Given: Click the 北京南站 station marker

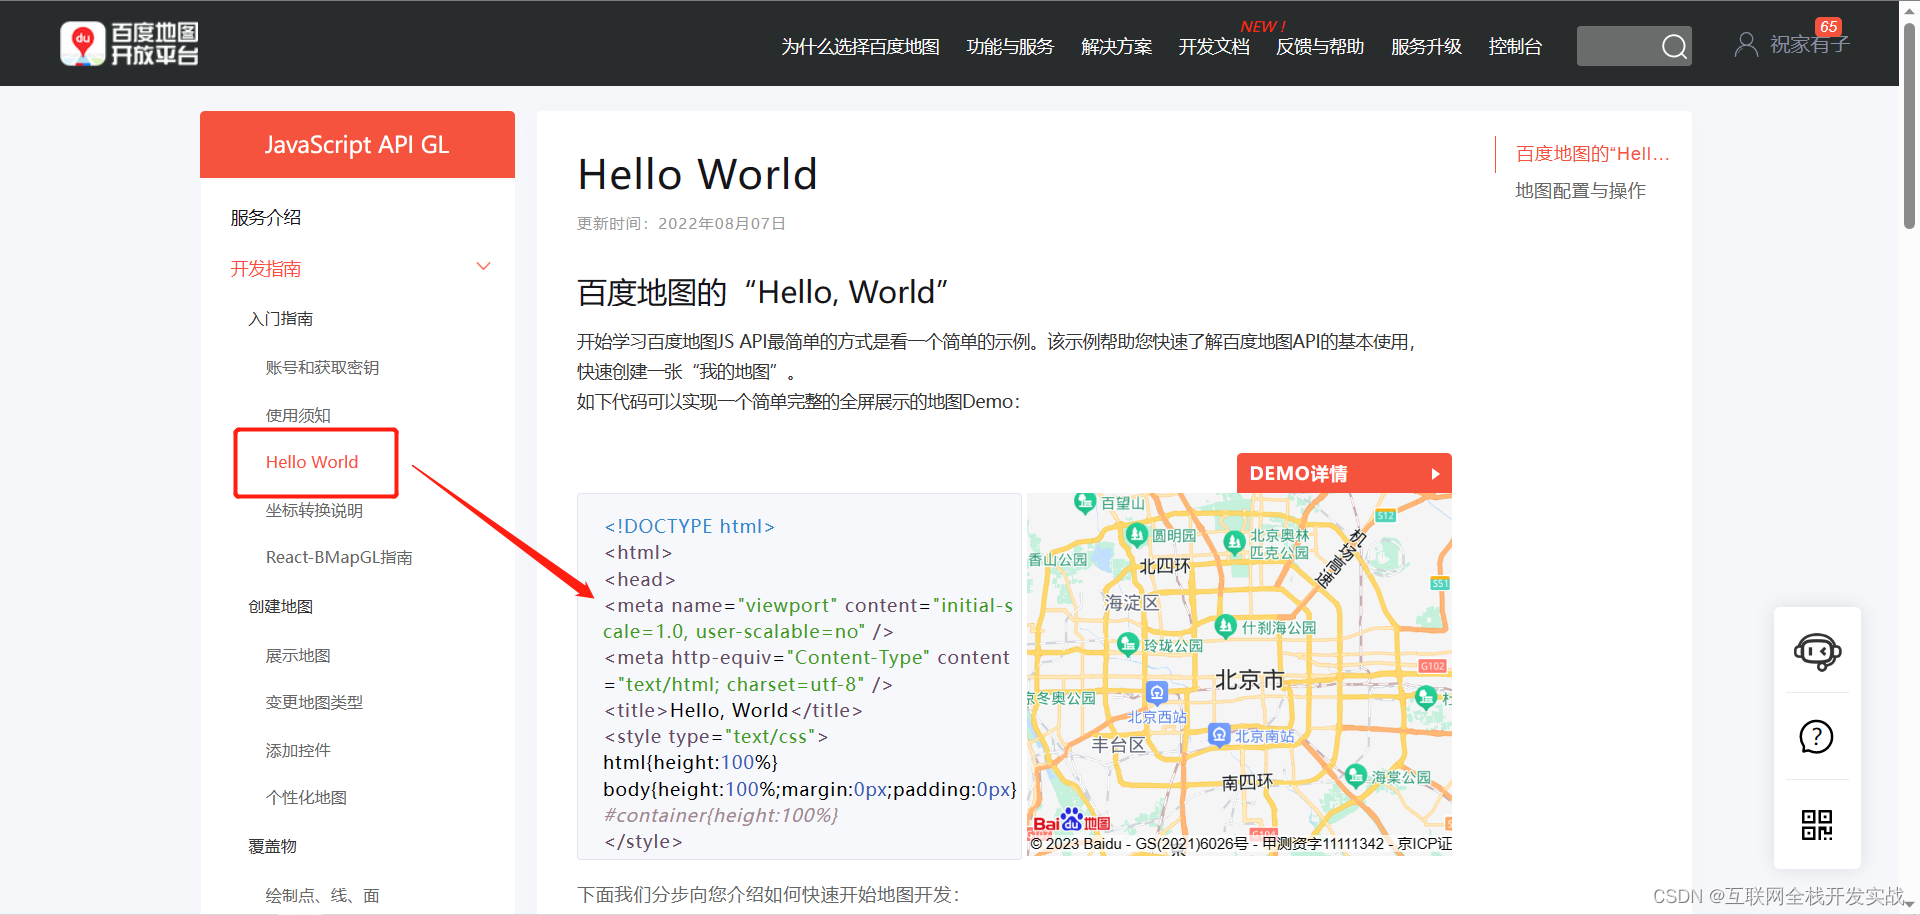Looking at the screenshot, I should [1219, 735].
